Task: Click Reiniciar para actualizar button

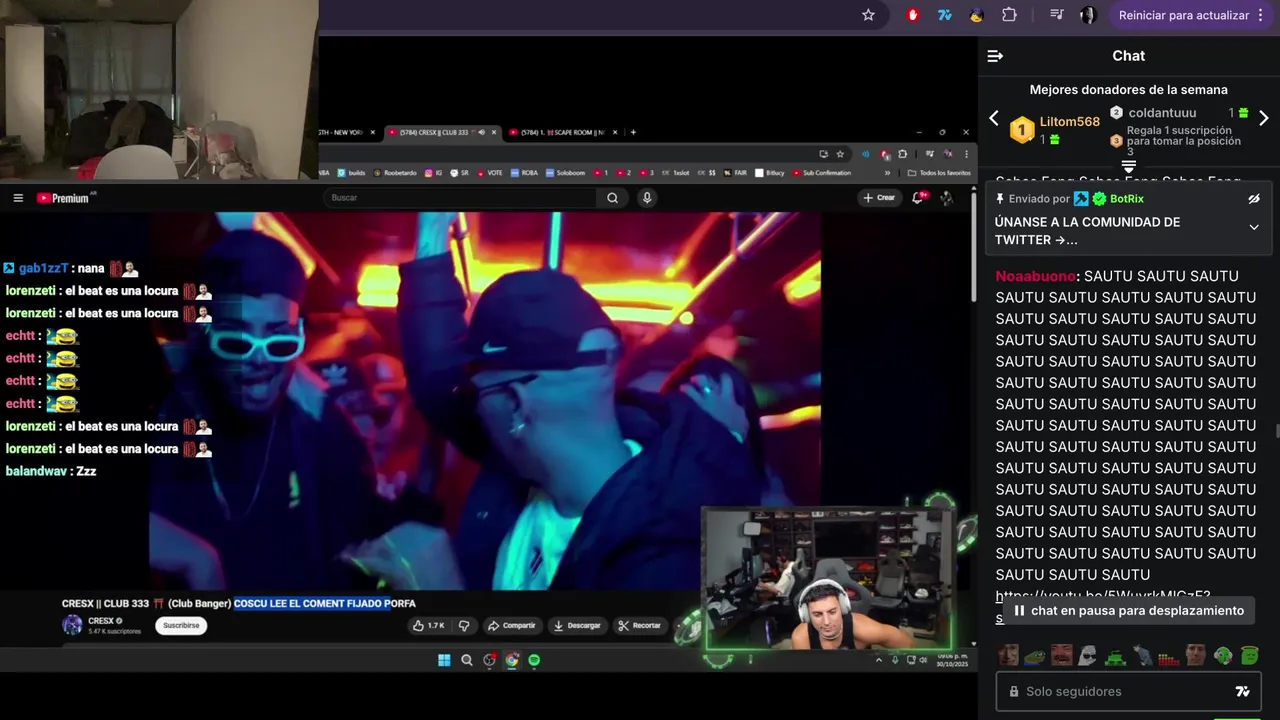Action: (1184, 15)
